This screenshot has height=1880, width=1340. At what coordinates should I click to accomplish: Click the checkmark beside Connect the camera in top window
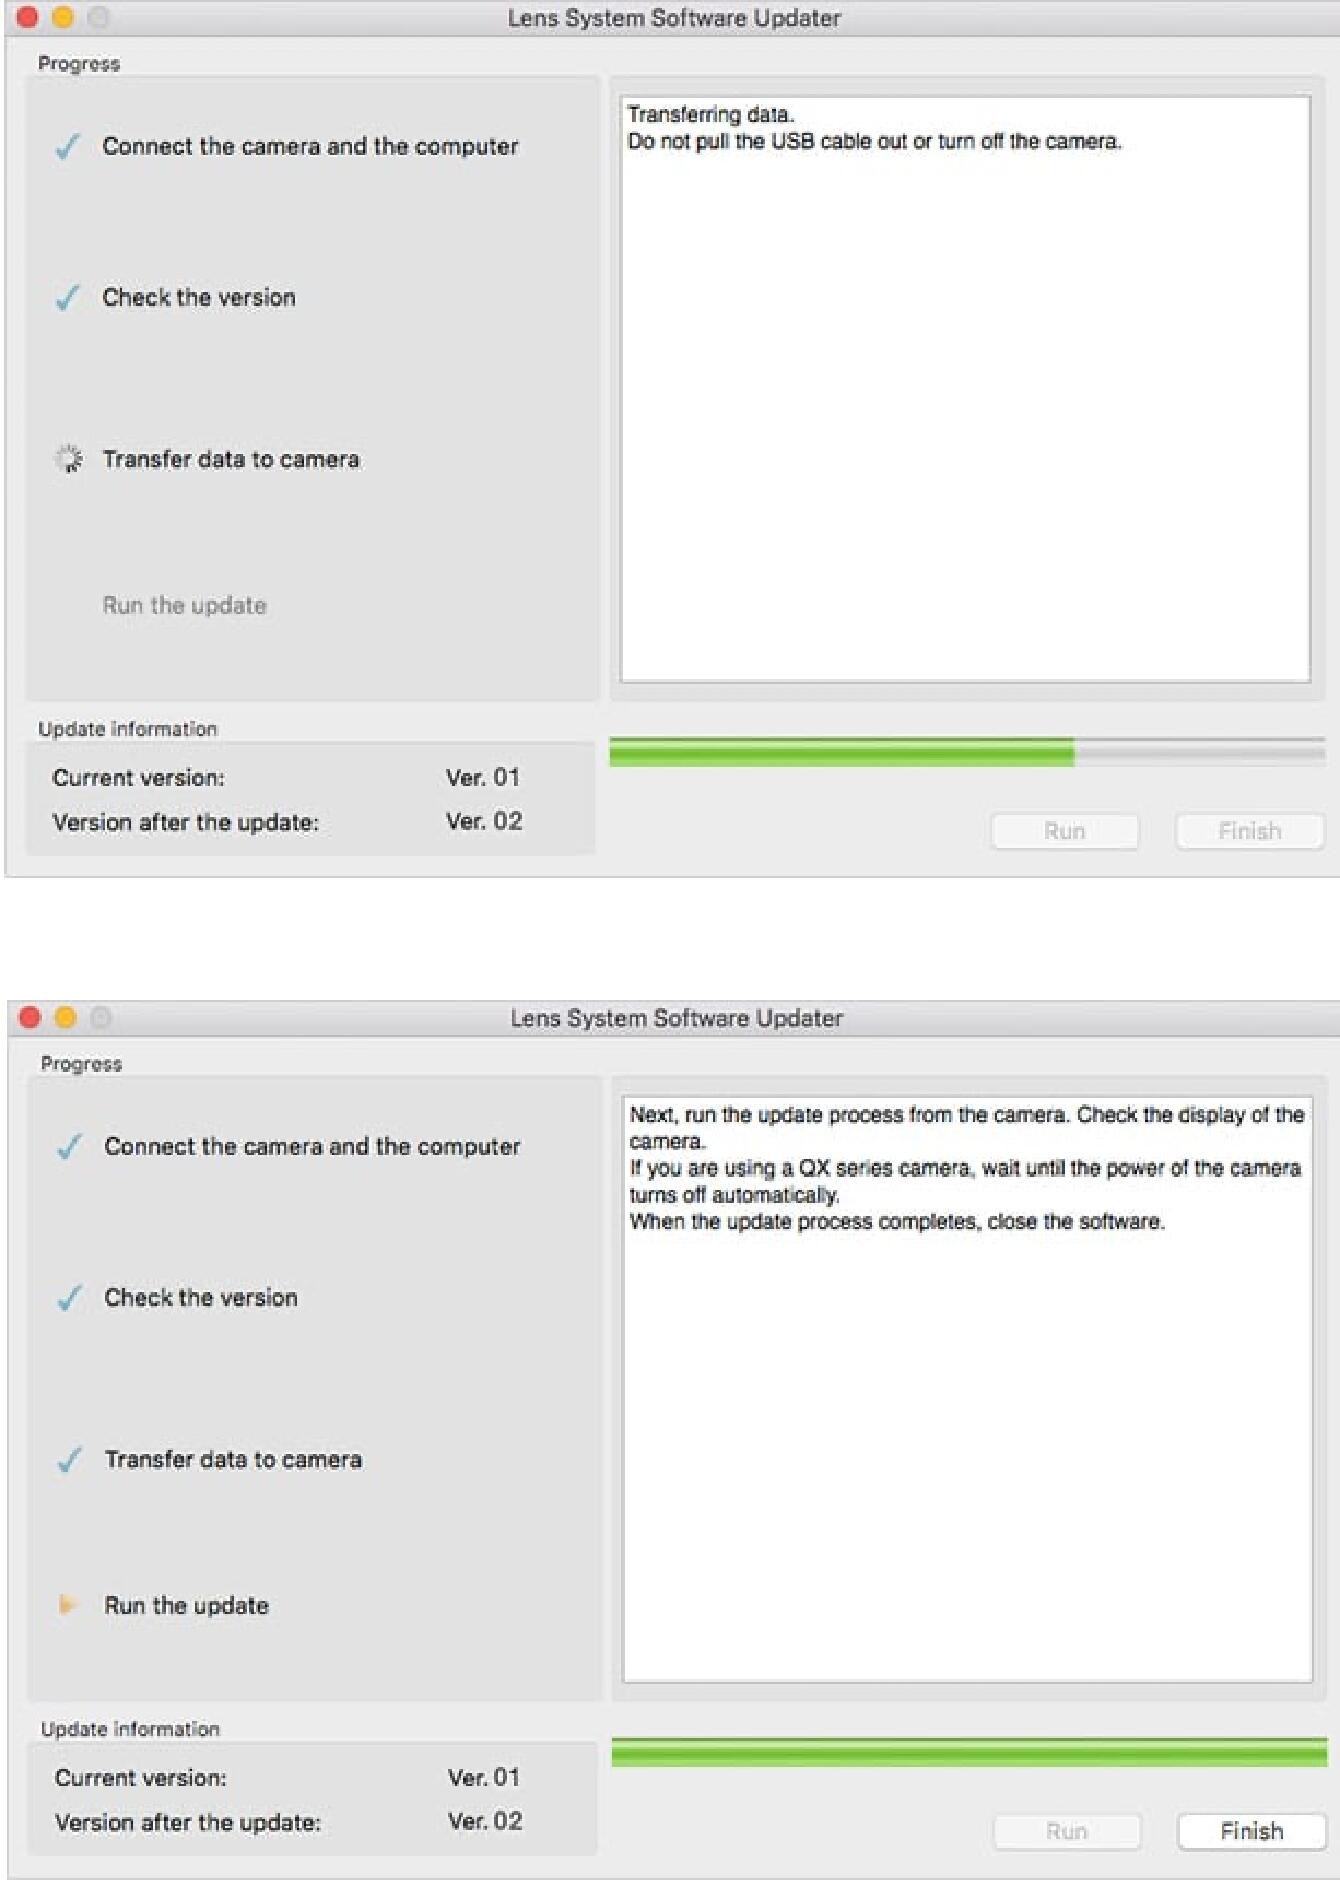coord(68,147)
